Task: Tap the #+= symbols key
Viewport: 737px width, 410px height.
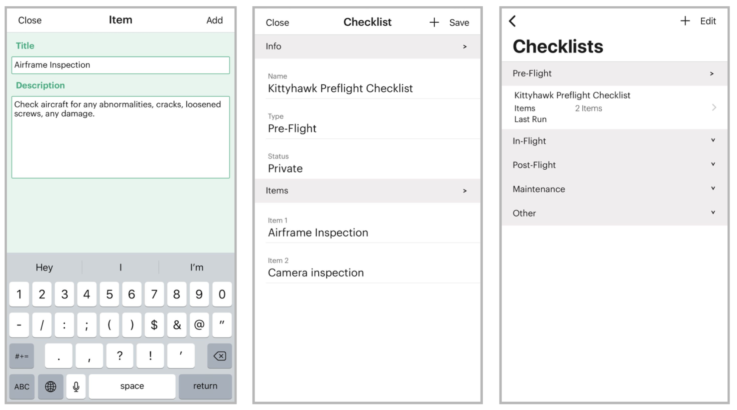Action: (22, 356)
